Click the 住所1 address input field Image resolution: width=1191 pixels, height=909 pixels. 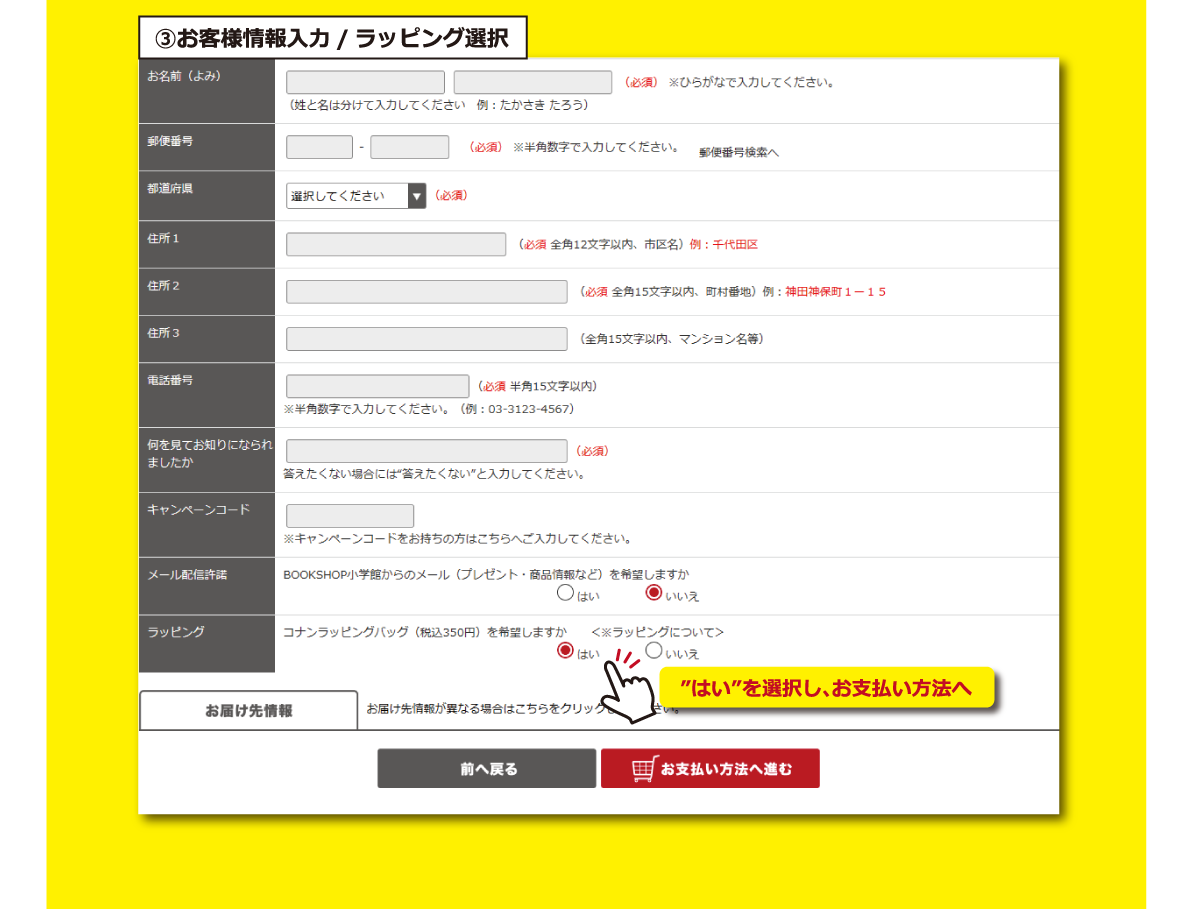point(396,244)
